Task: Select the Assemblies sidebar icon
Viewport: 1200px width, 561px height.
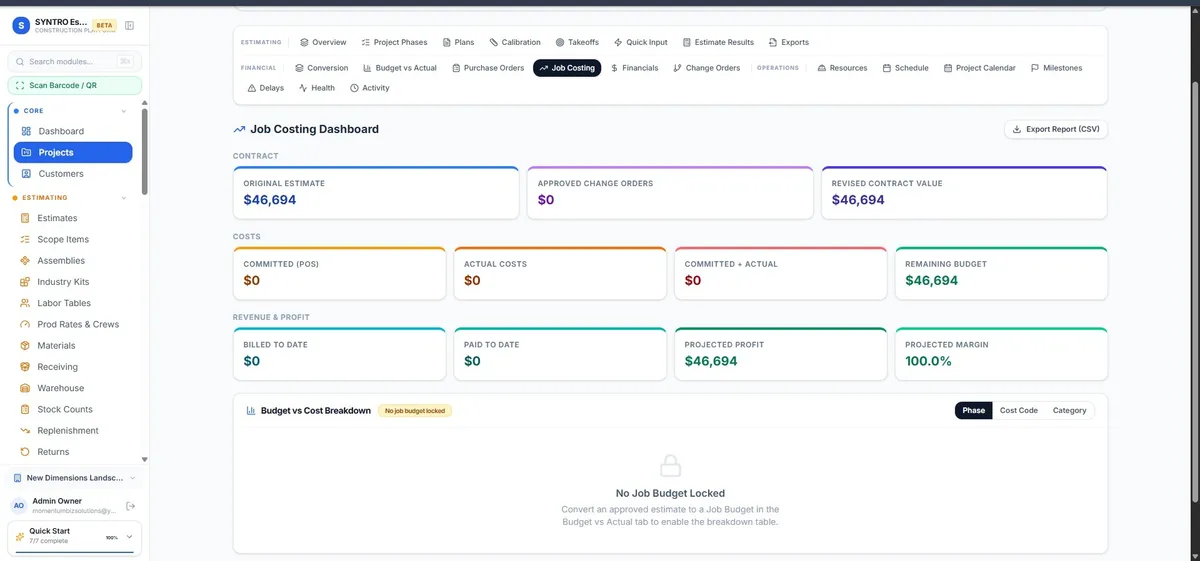Action: point(26,260)
